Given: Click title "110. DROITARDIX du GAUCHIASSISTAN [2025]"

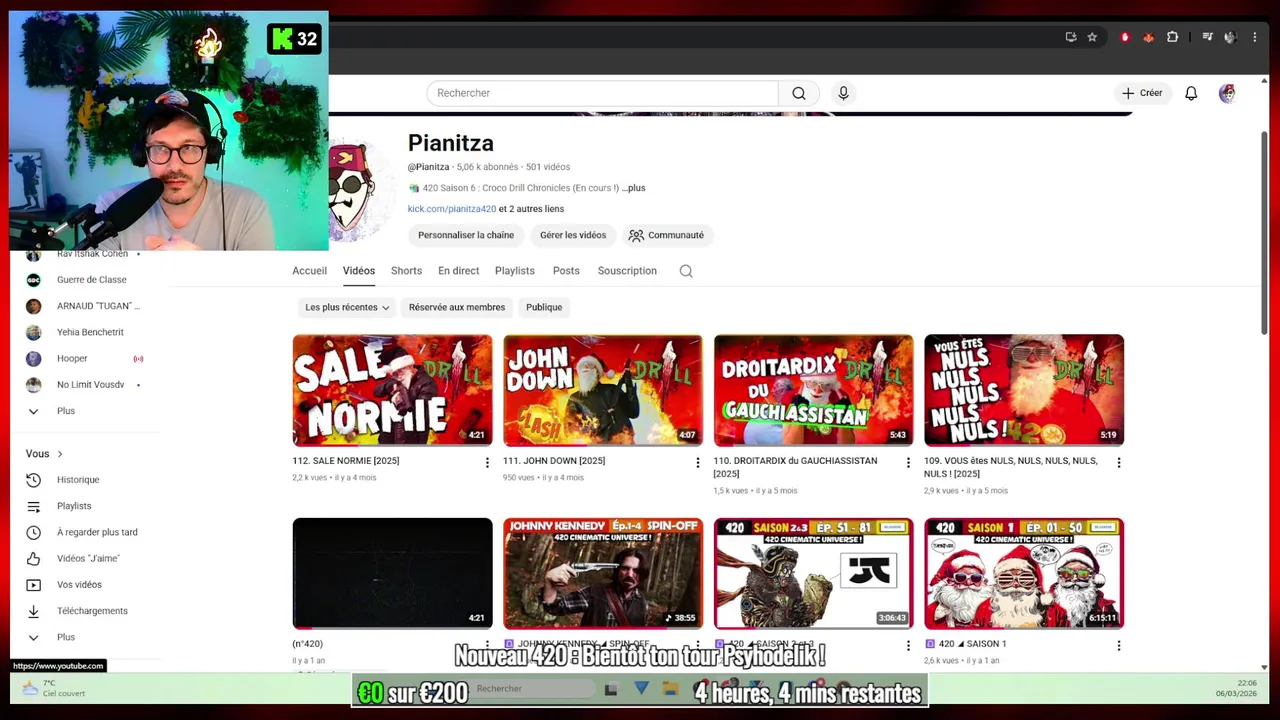Looking at the screenshot, I should [x=795, y=467].
